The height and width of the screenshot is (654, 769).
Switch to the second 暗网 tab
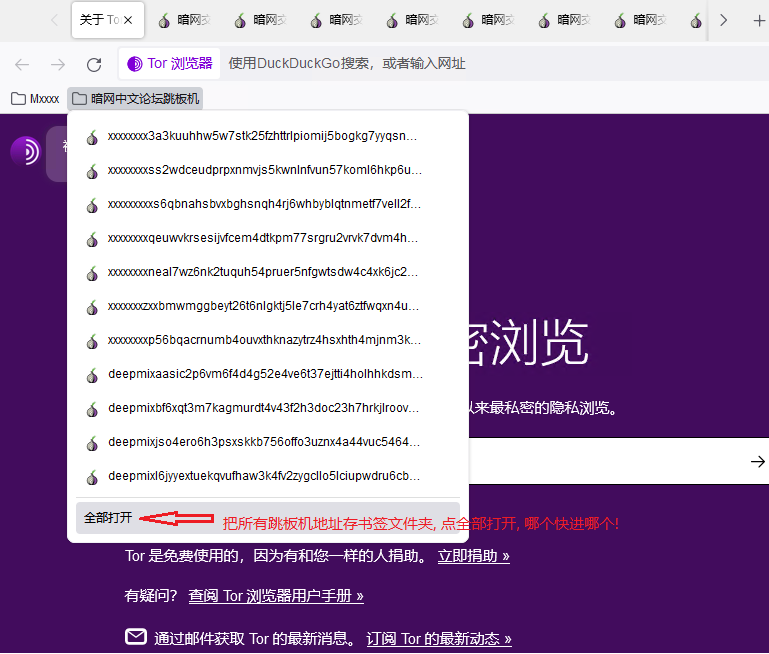(261, 20)
